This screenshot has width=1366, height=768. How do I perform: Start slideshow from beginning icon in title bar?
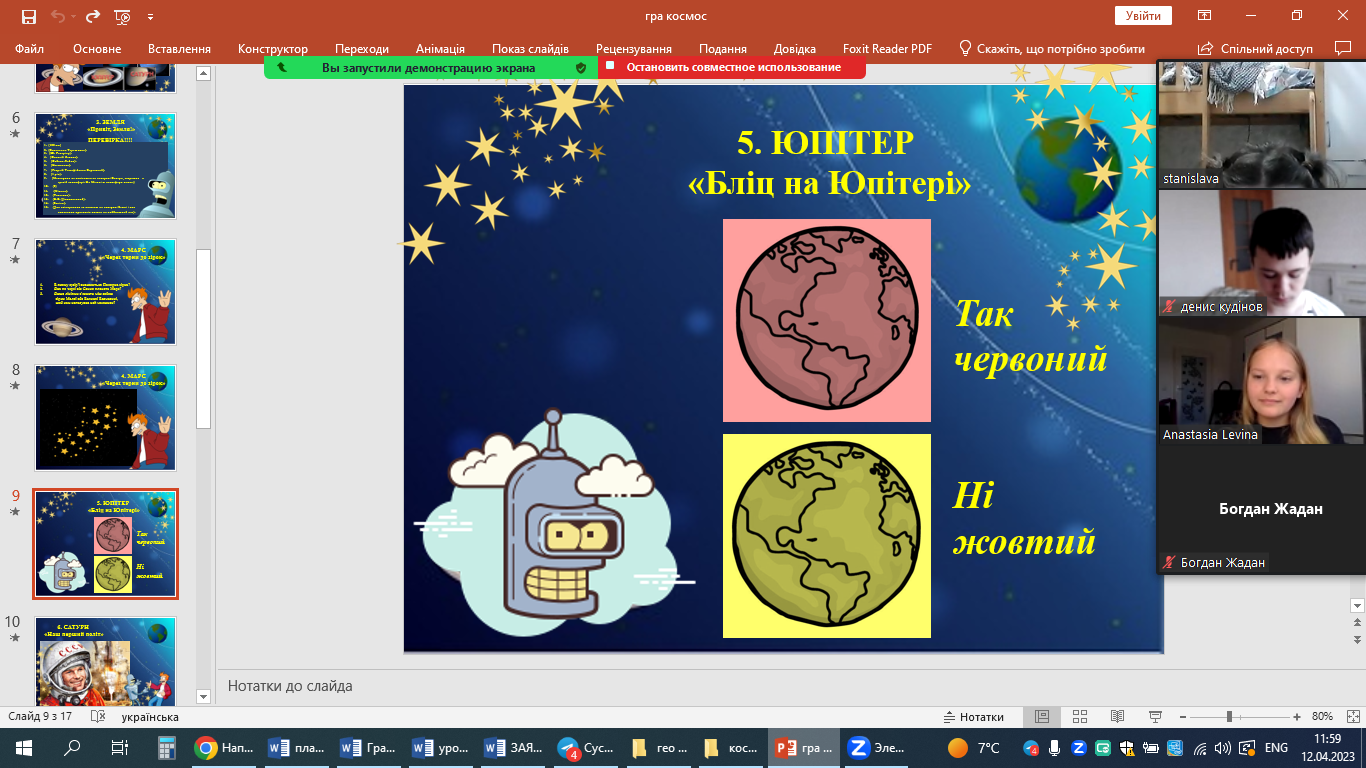(x=122, y=16)
